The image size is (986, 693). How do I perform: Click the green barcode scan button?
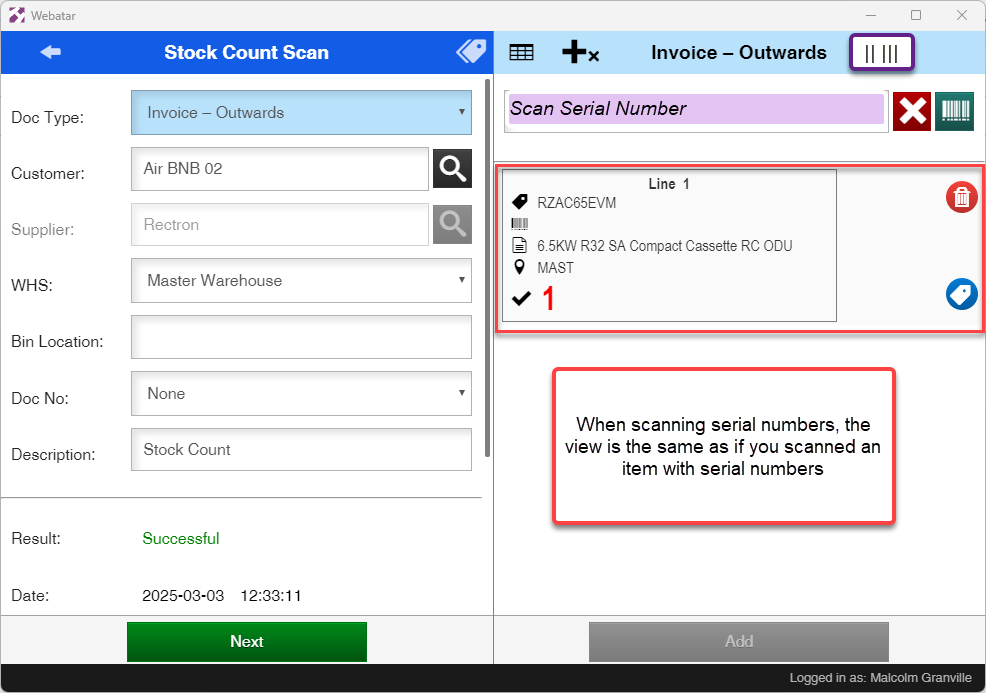tap(955, 111)
